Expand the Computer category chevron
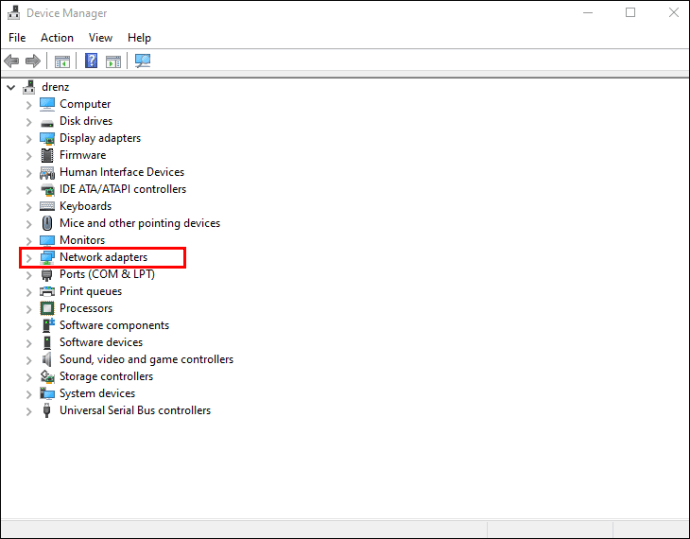The image size is (690, 539). [x=29, y=105]
